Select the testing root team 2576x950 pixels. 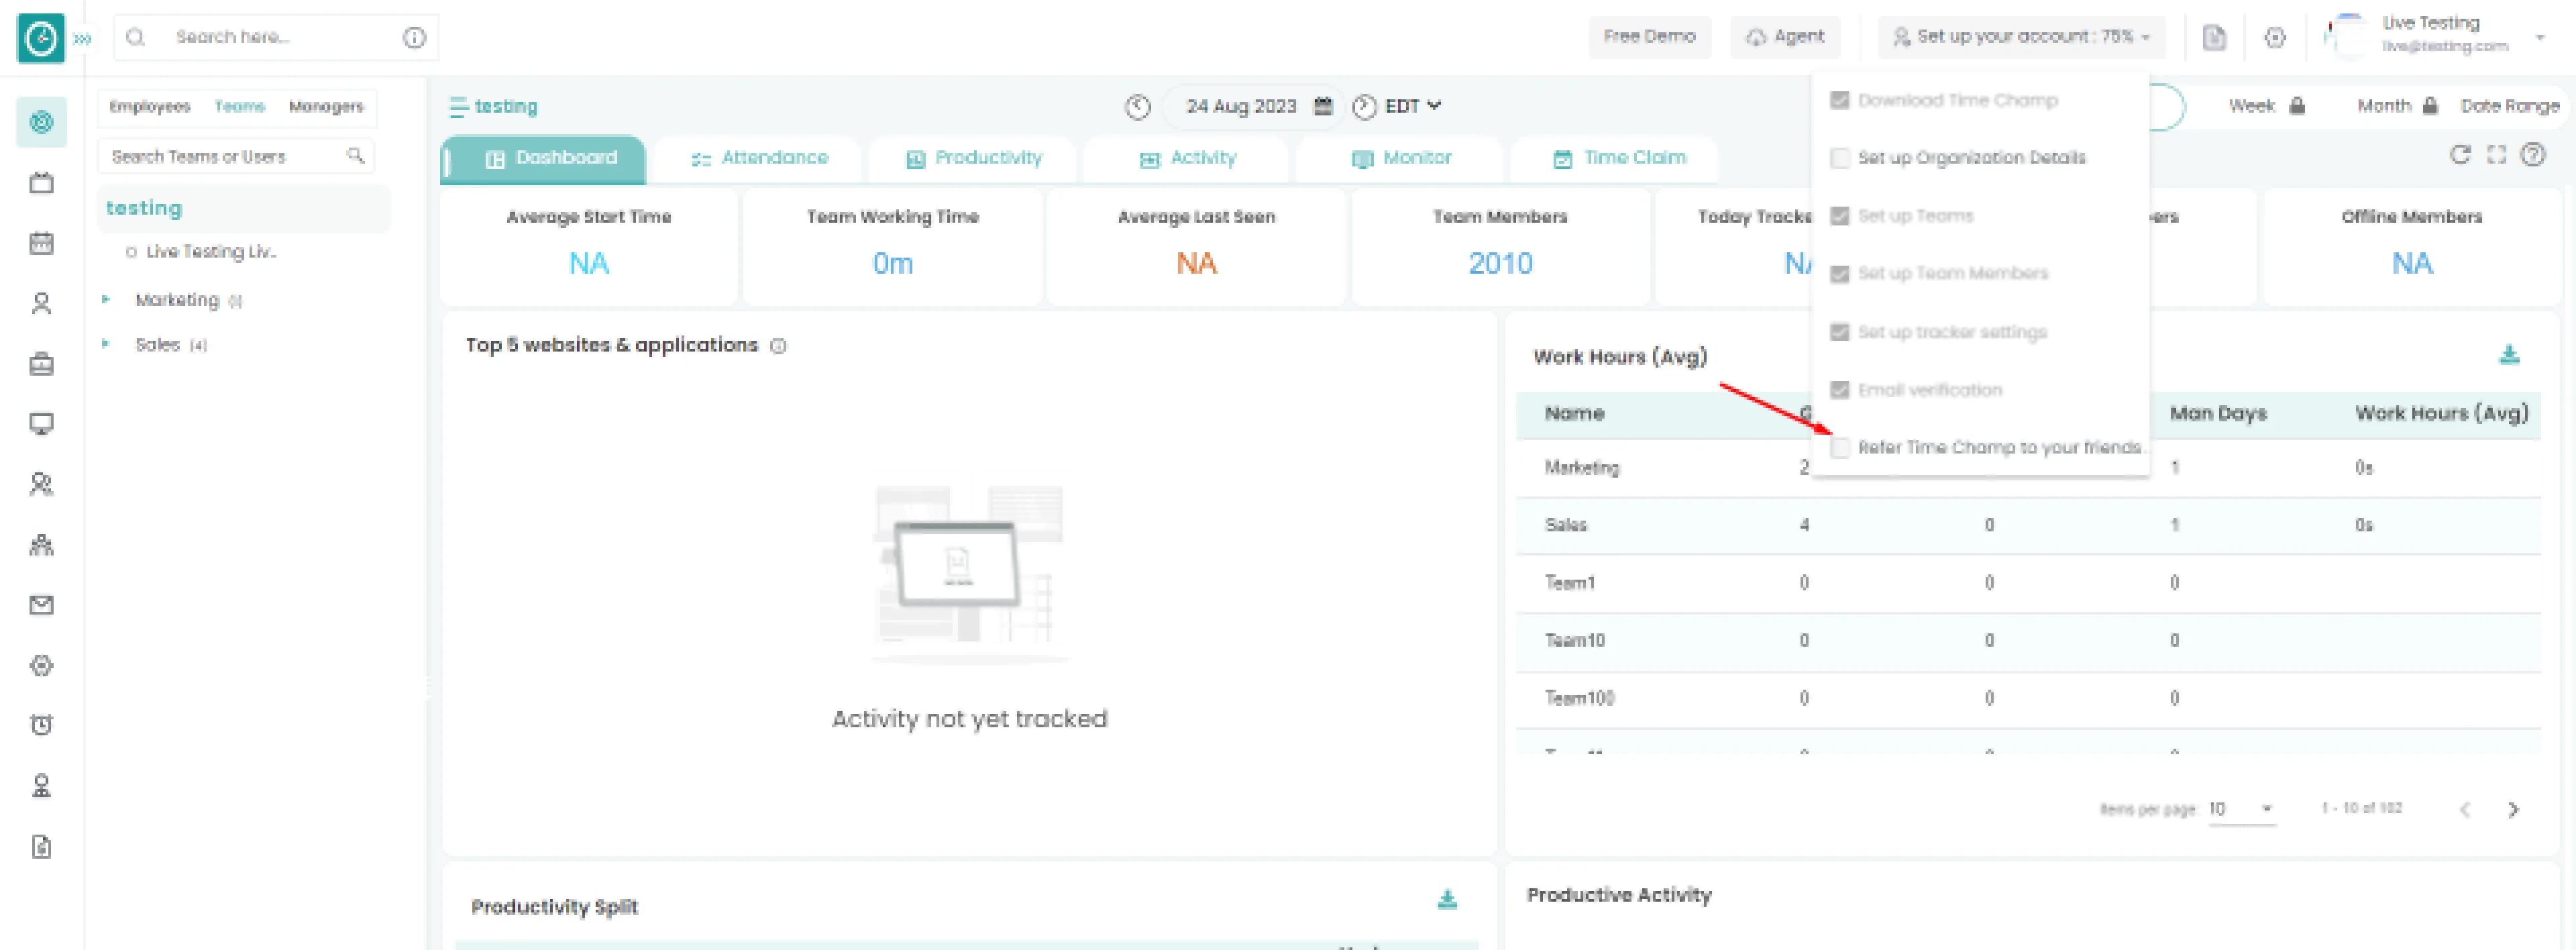pos(243,208)
